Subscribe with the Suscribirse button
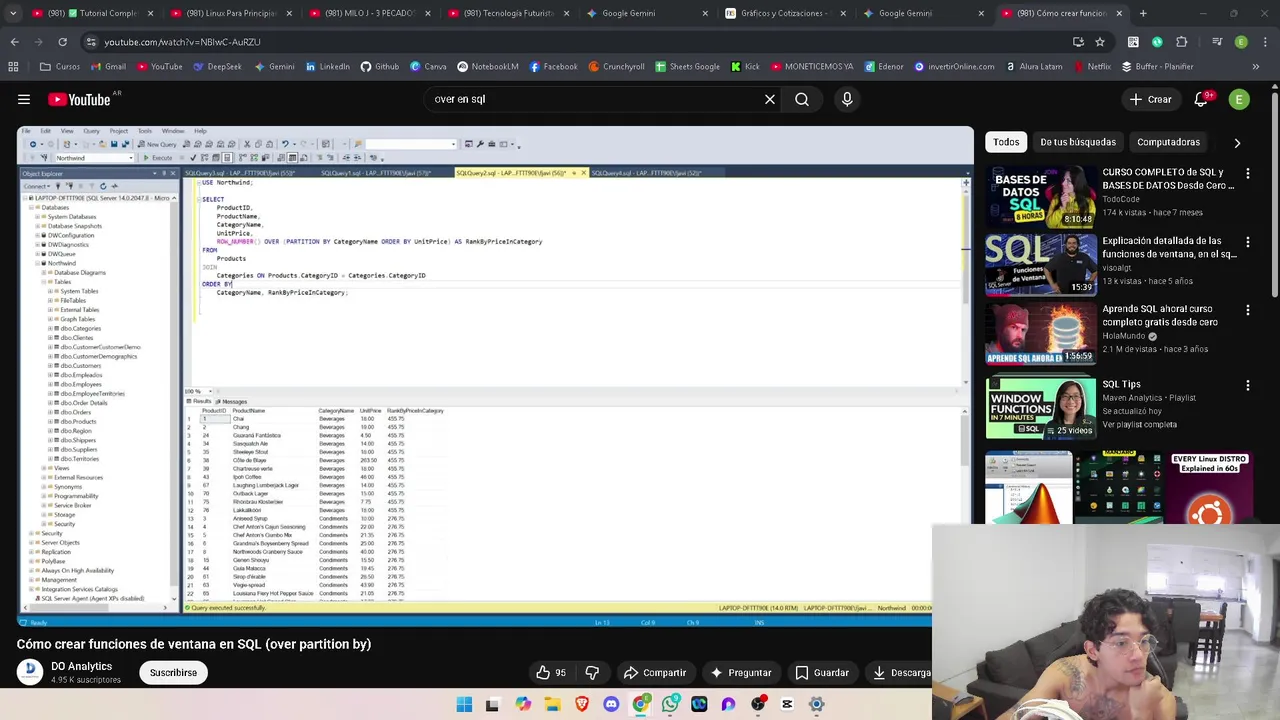This screenshot has height=720, width=1280. pos(173,673)
